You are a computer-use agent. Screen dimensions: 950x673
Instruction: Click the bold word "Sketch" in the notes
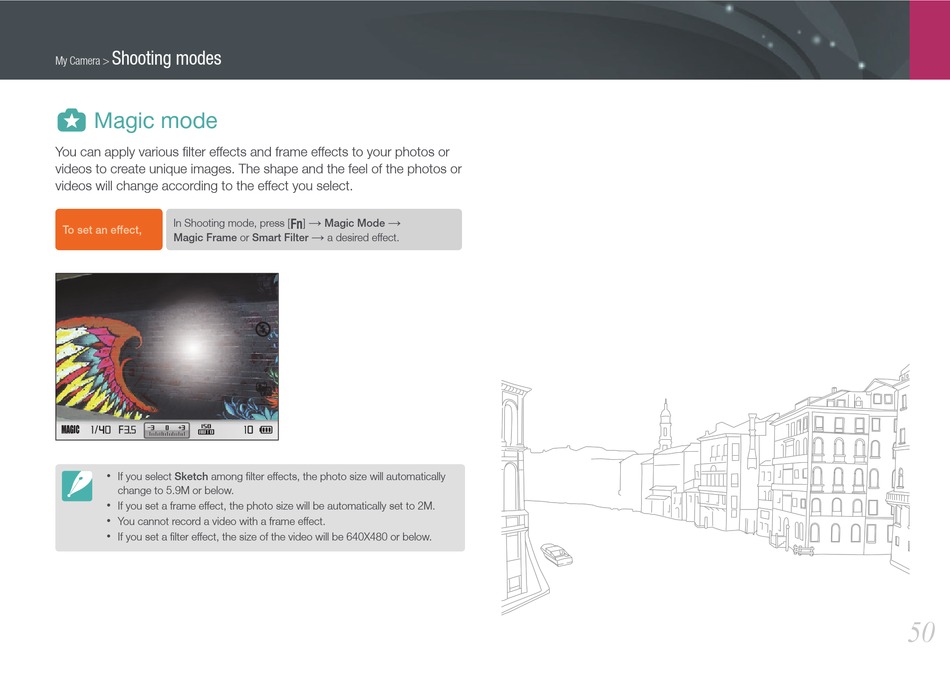191,476
